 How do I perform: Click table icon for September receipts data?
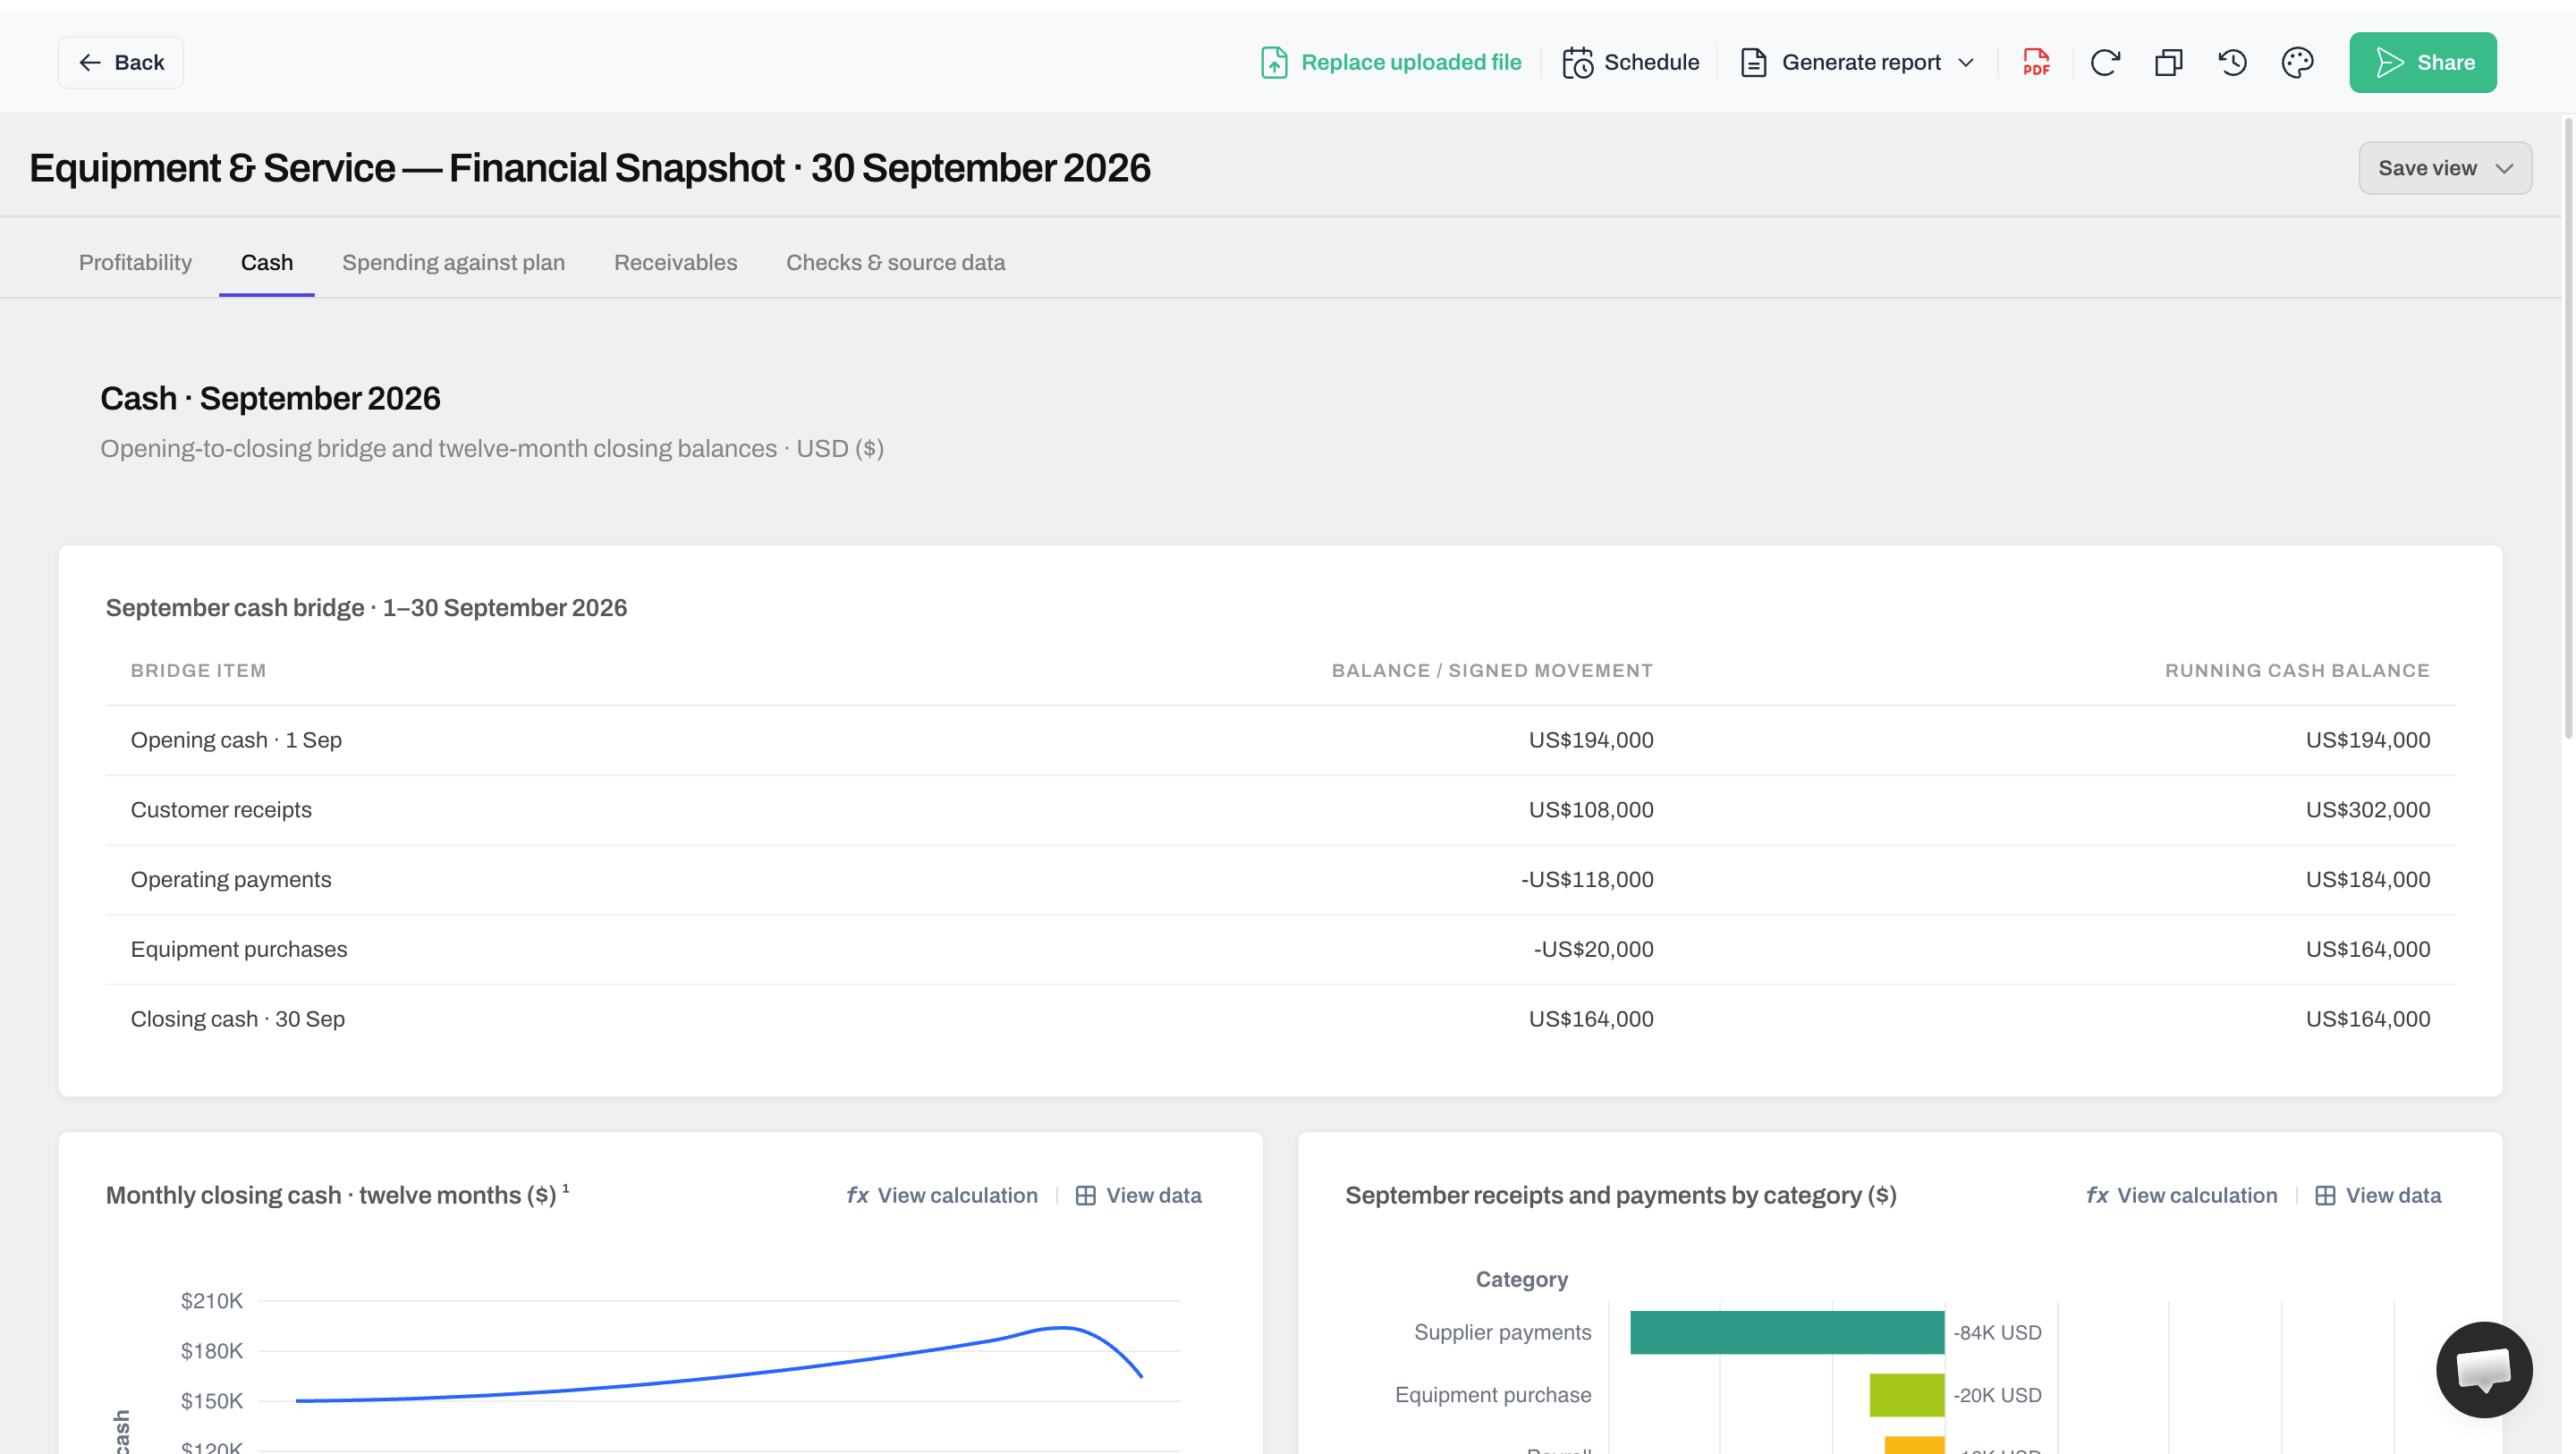click(x=2325, y=1195)
